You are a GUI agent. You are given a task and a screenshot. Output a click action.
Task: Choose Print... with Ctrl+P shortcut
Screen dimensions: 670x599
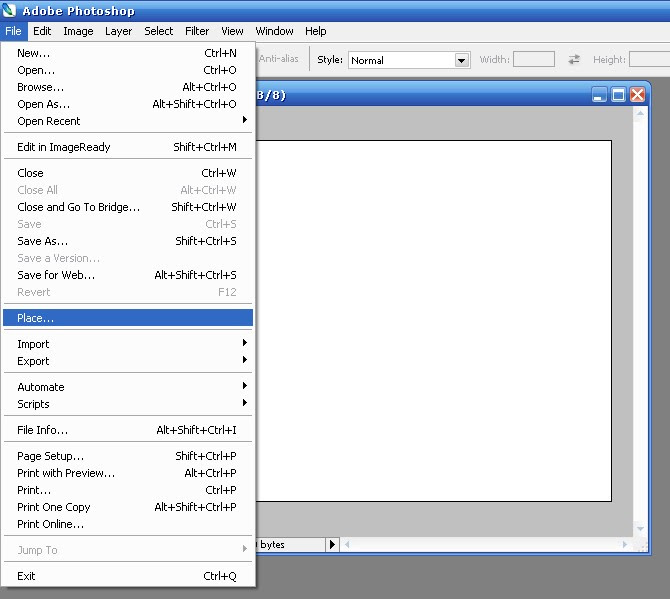click(x=128, y=490)
